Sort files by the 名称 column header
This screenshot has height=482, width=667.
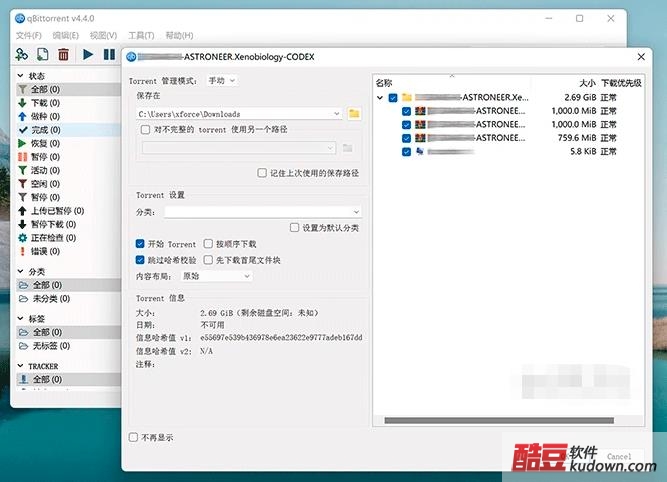tap(384, 83)
